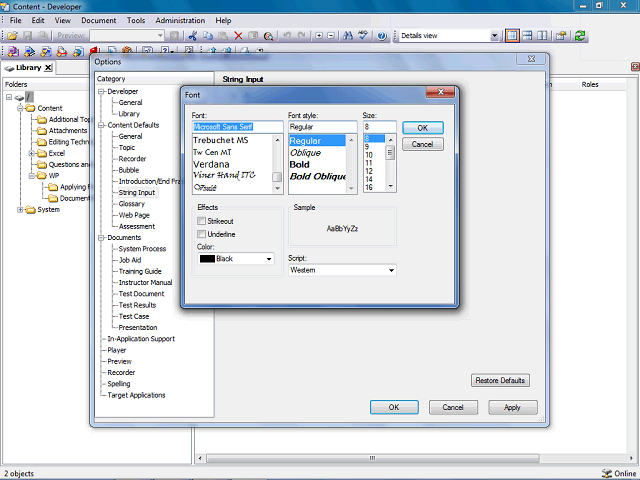Select Bold in the Font style list
The width and height of the screenshot is (640, 480).
coord(300,164)
